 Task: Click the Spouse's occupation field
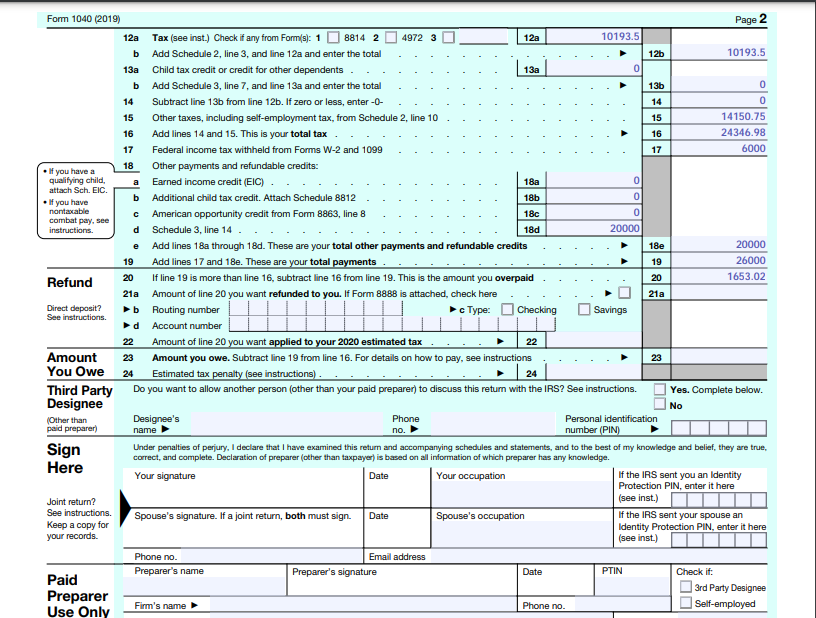coord(522,534)
